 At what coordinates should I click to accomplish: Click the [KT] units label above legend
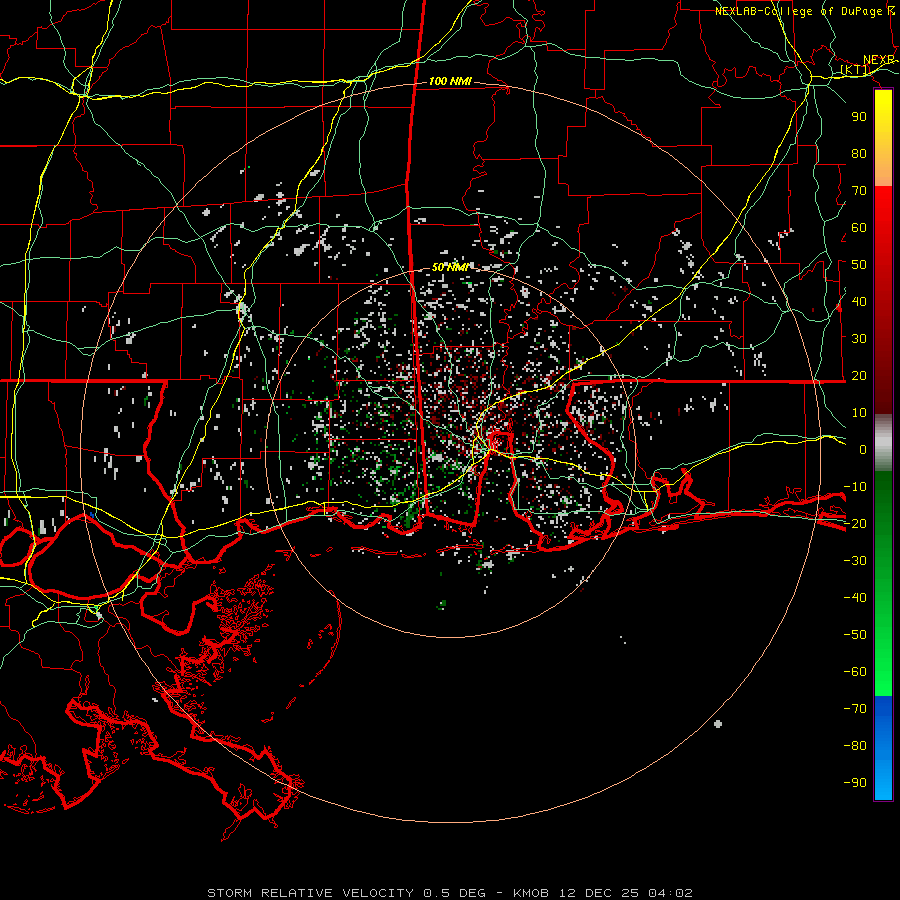point(855,70)
